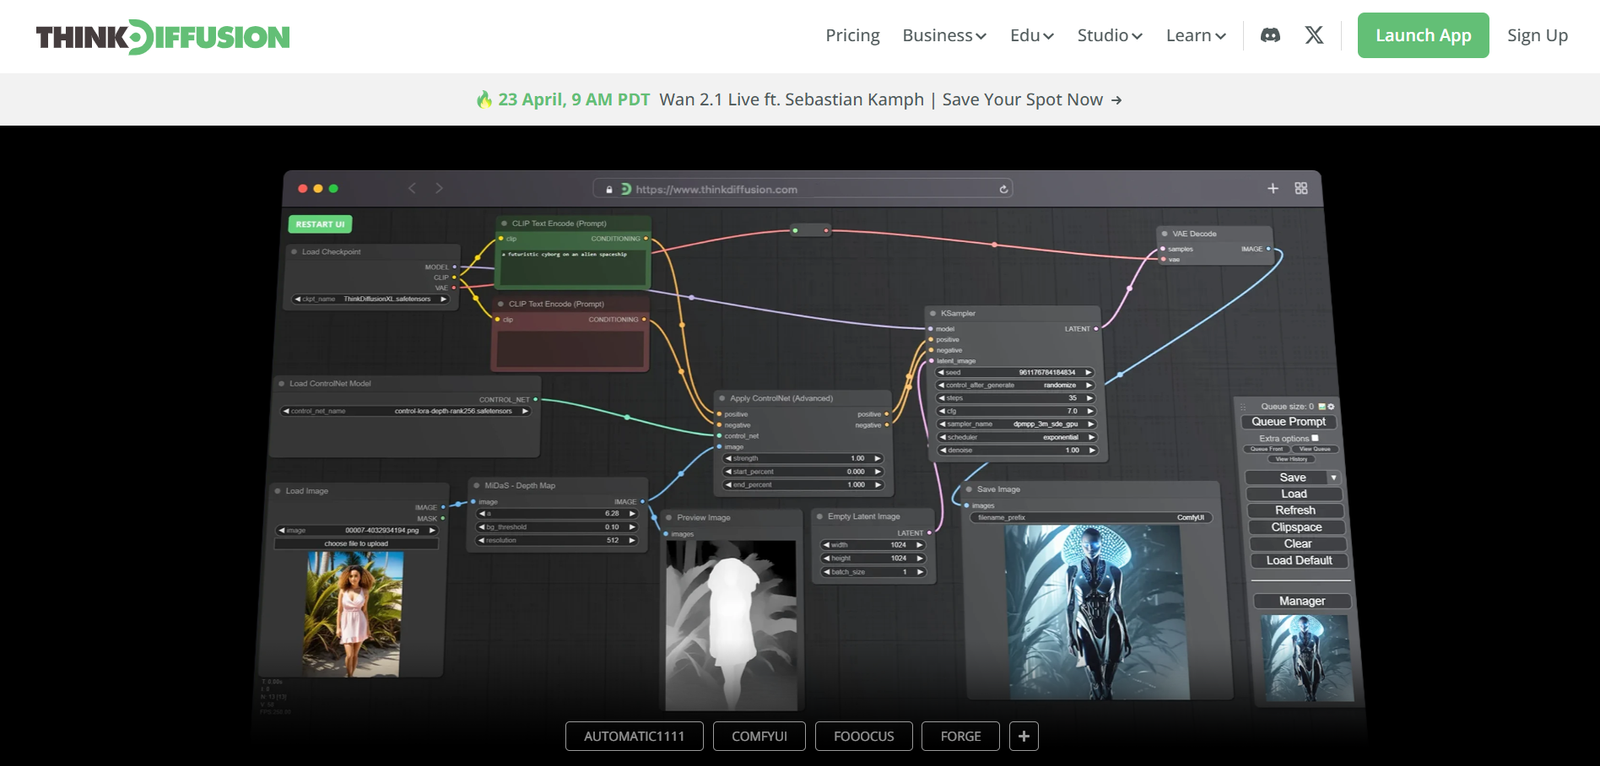Click the new tab plus icon in mockup browser

point(1272,188)
